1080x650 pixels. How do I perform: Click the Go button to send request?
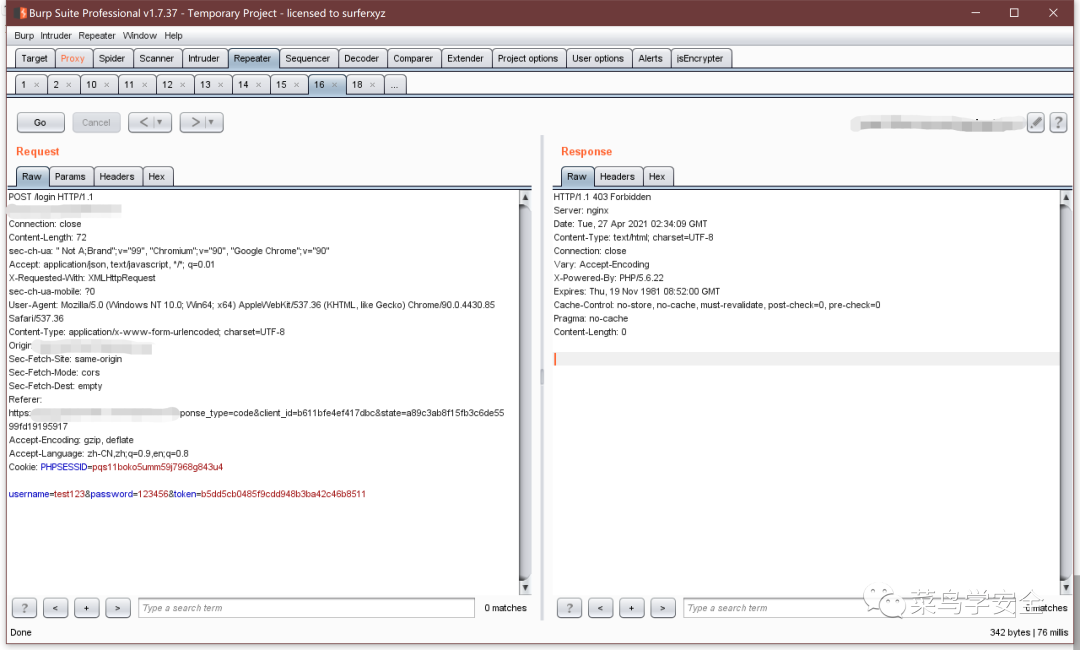41,123
